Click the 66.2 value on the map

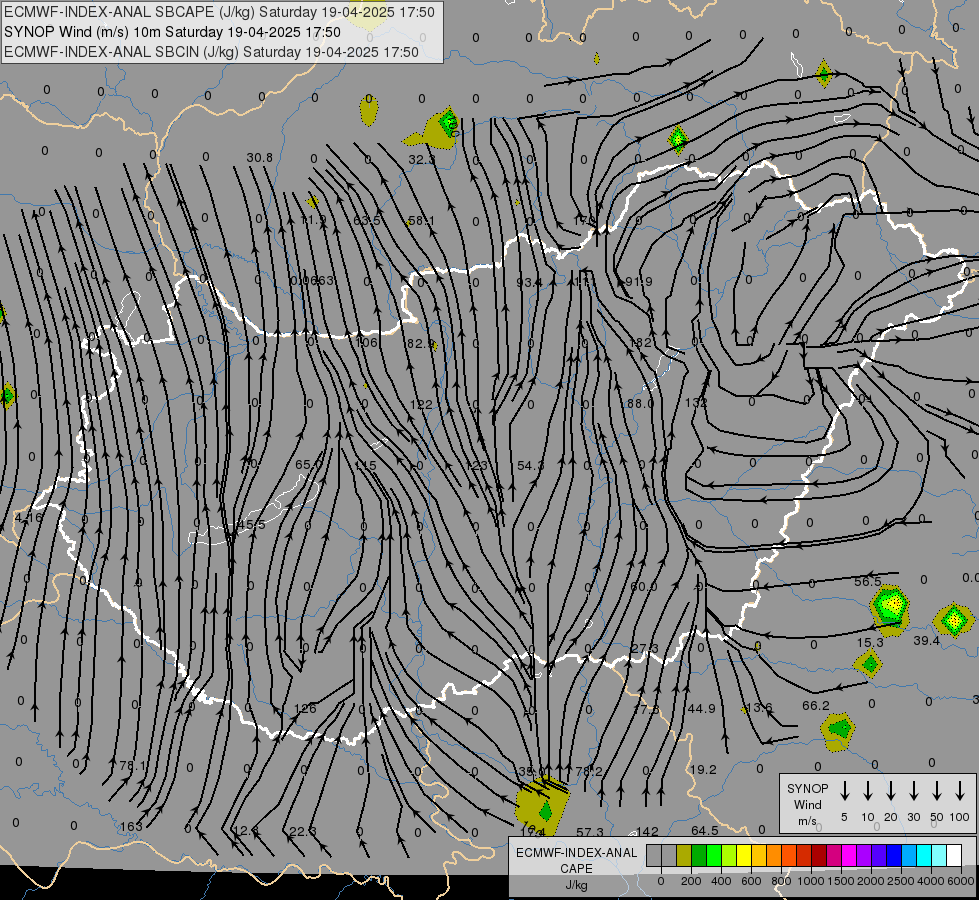tap(816, 706)
